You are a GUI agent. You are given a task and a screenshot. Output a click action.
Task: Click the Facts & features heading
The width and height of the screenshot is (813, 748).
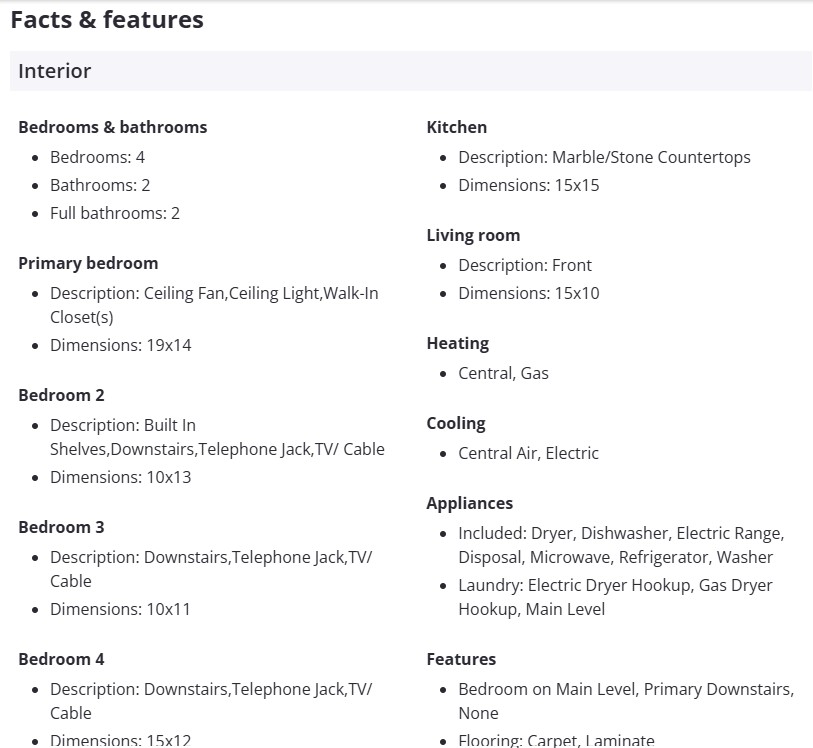click(x=107, y=20)
